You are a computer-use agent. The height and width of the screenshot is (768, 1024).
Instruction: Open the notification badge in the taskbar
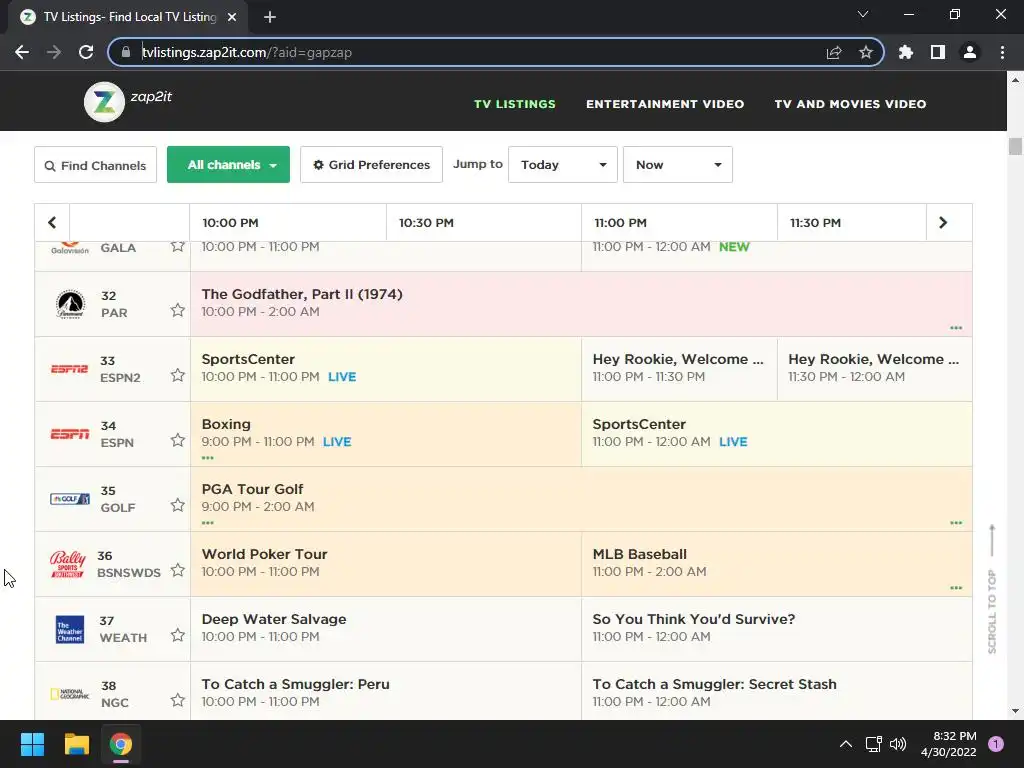(x=996, y=744)
